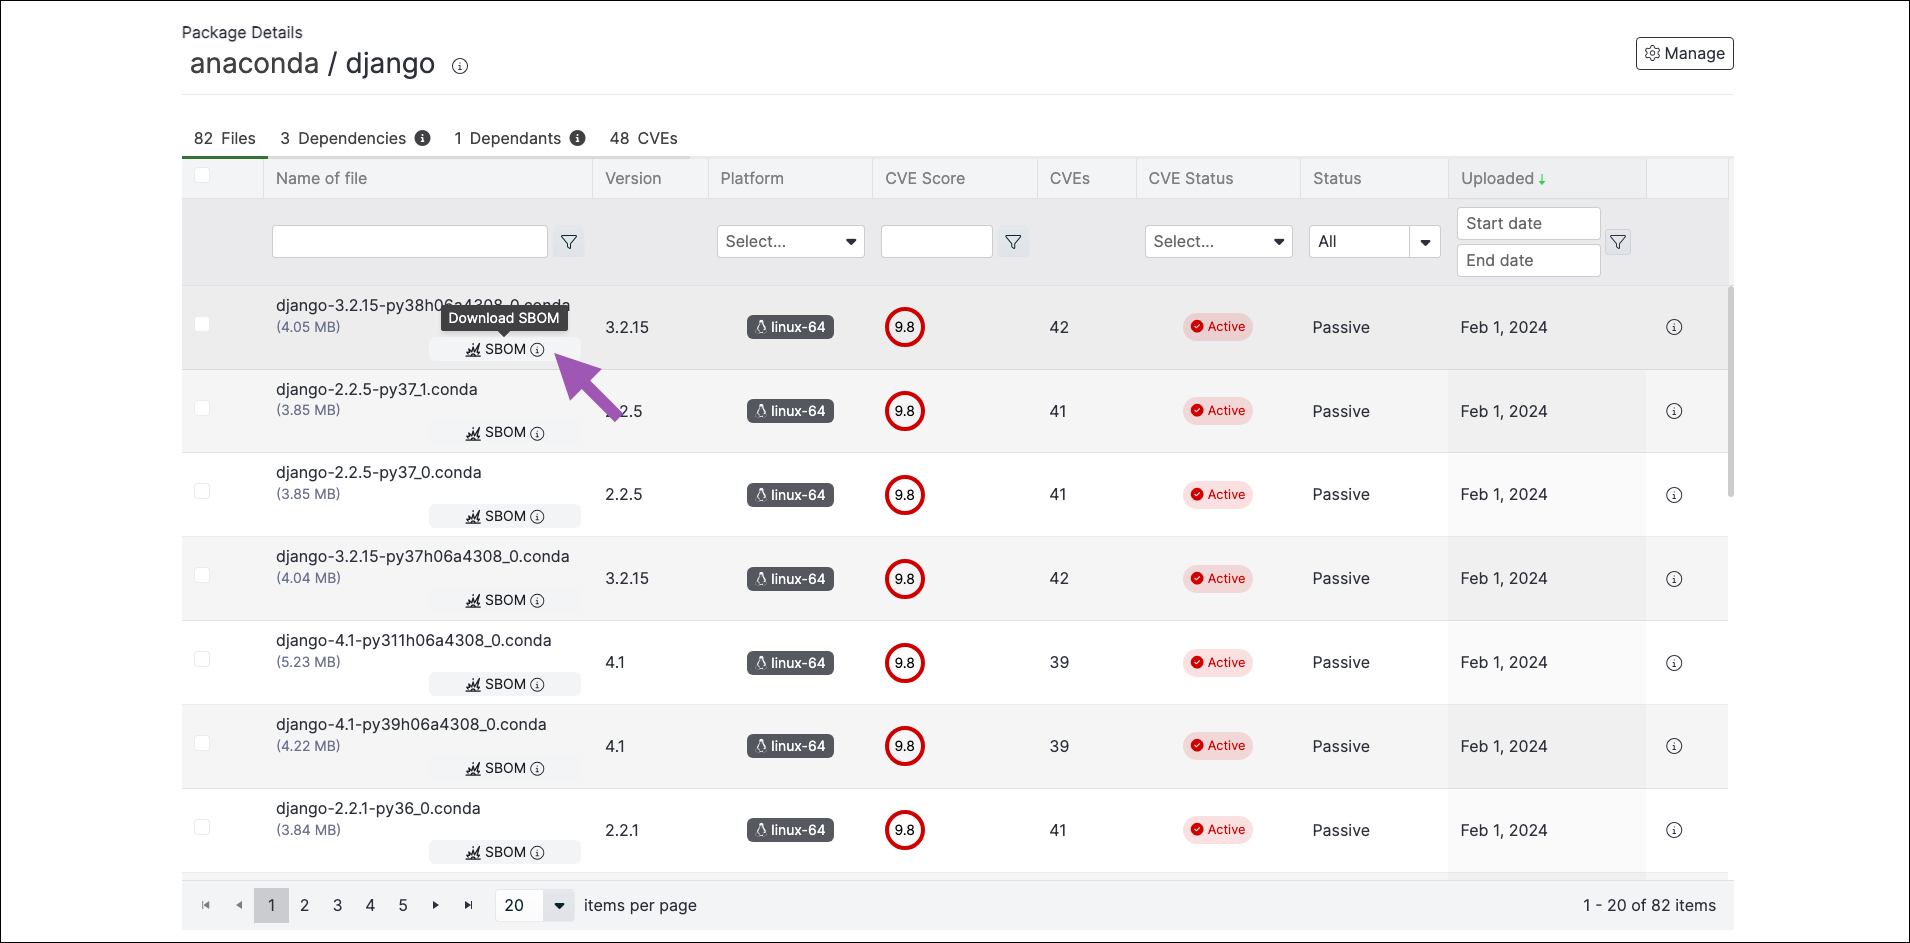The height and width of the screenshot is (943, 1910).
Task: Select checkbox for django-3.2.15-py37h06a4308_0.conda row
Action: [202, 575]
